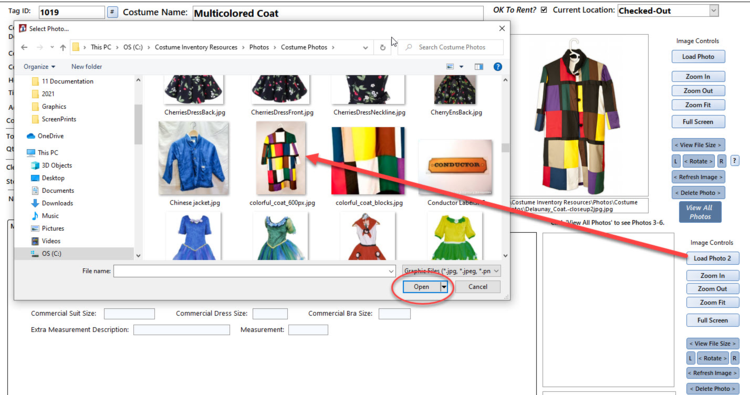Click the Load Photo 2 button
The image size is (750, 395).
coord(712,258)
